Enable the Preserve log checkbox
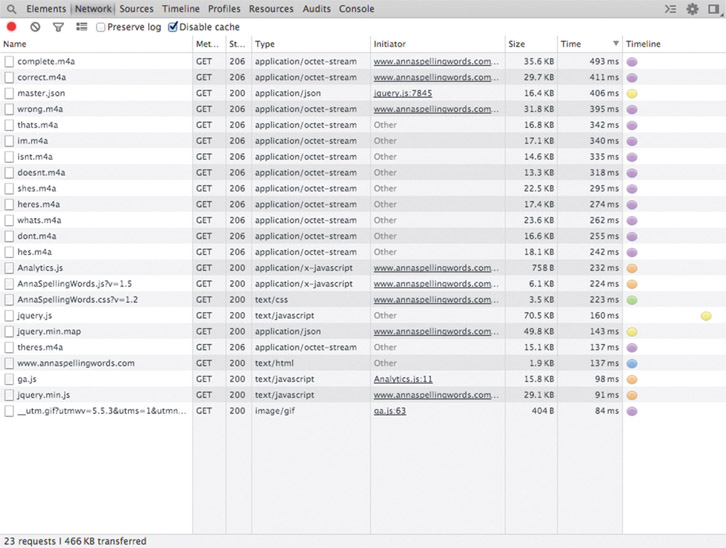This screenshot has width=726, height=548. tap(101, 27)
